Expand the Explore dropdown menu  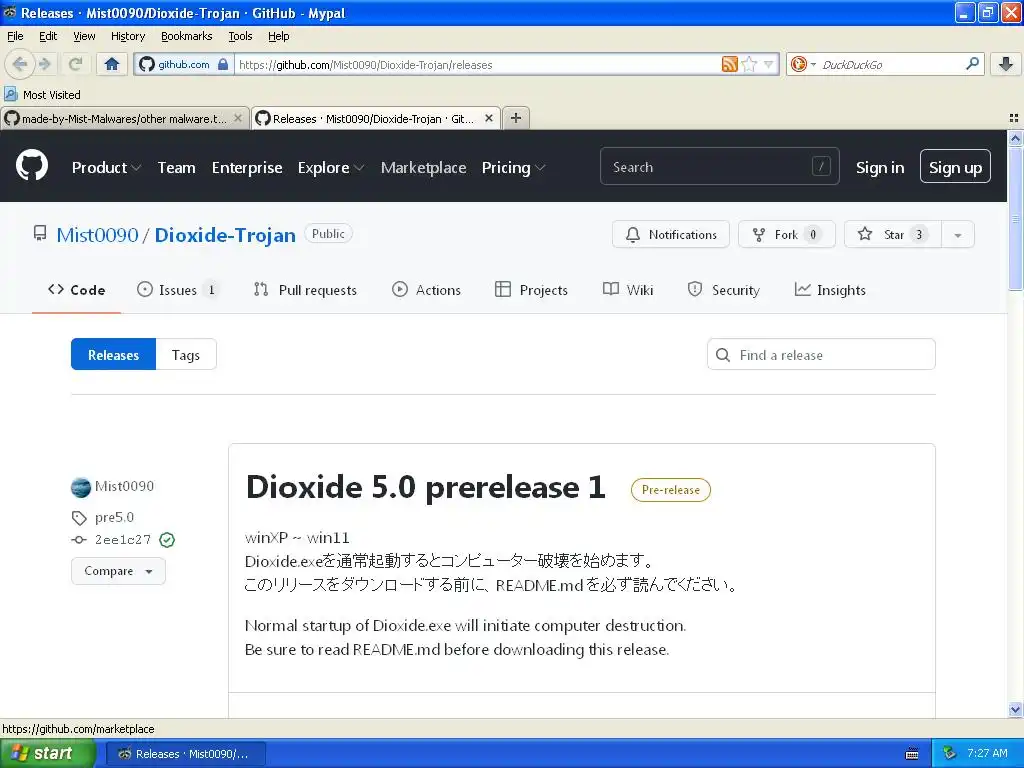point(330,167)
